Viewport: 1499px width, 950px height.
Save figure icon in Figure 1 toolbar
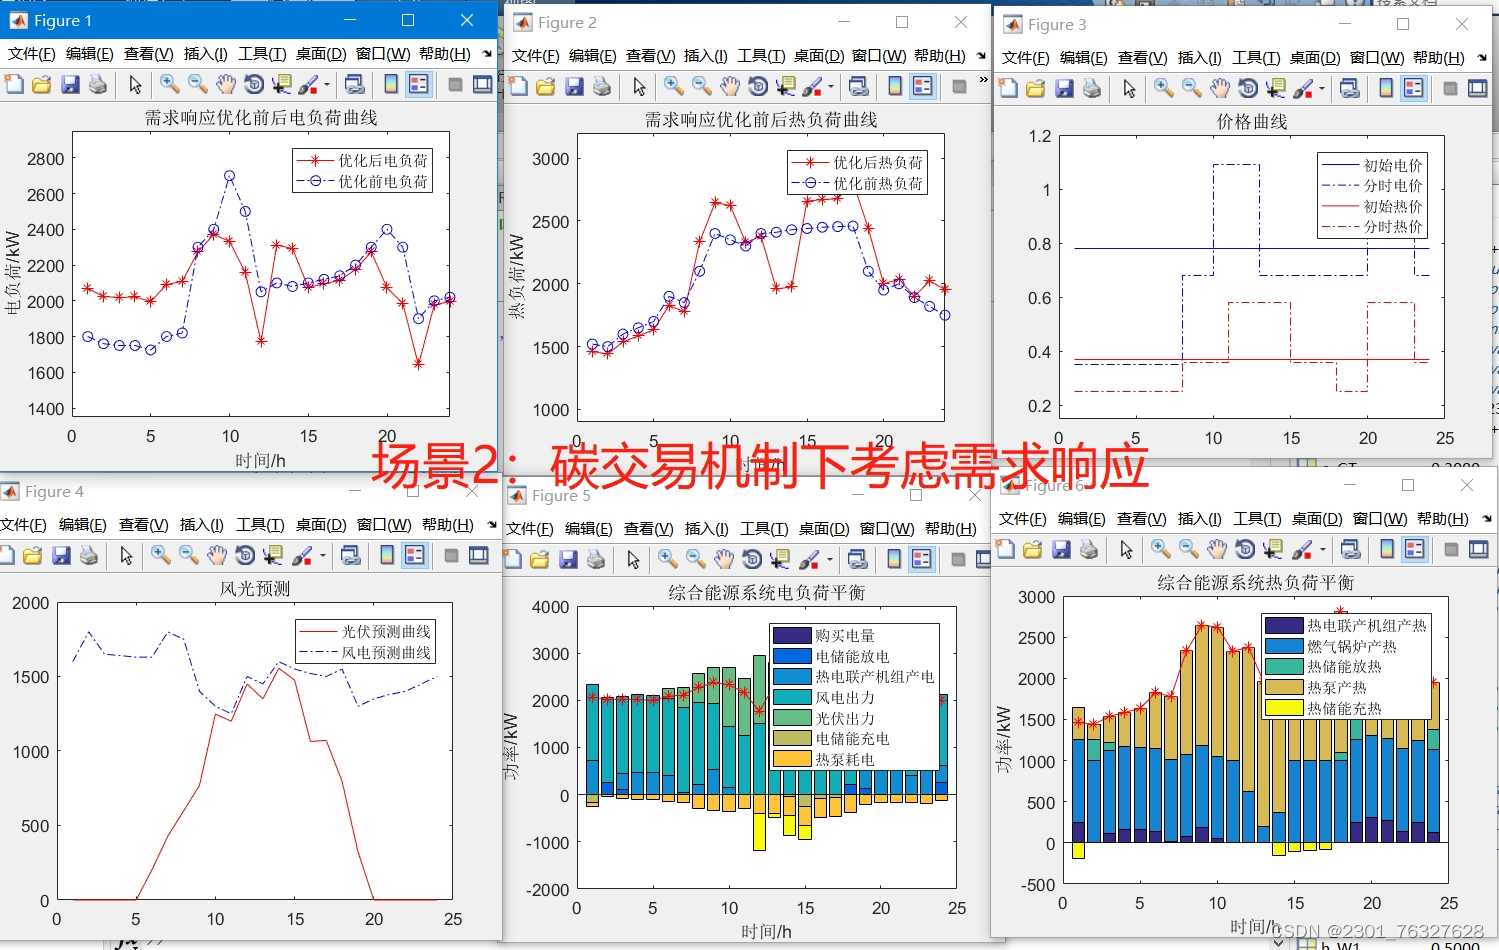click(70, 85)
